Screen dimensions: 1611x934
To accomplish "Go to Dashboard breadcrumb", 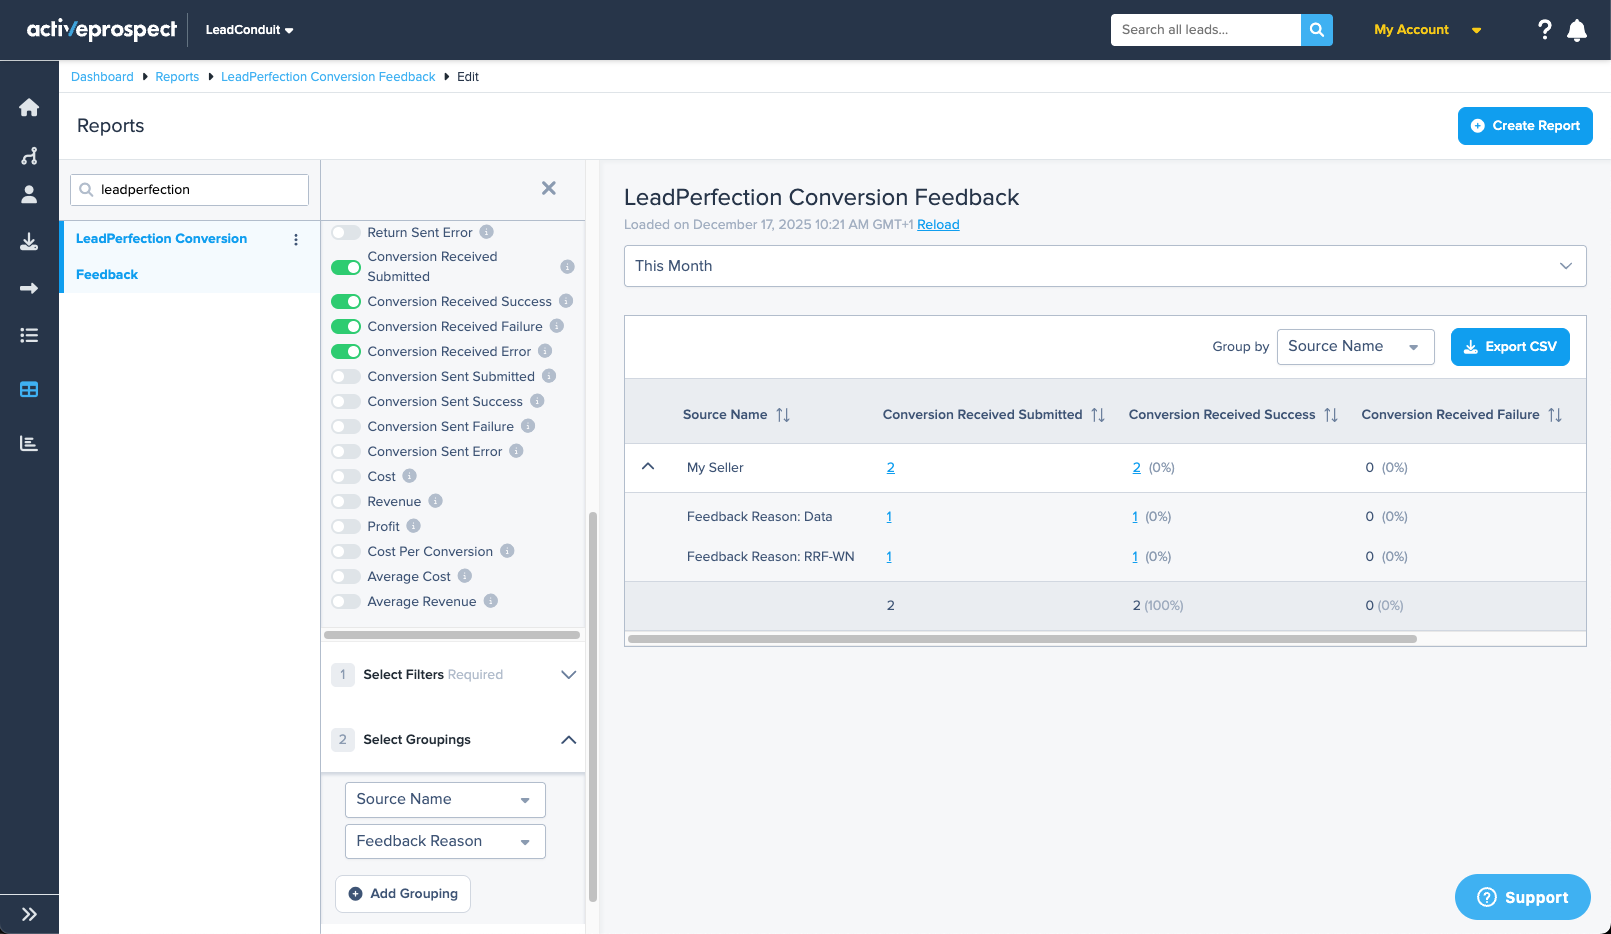I will click(x=102, y=77).
